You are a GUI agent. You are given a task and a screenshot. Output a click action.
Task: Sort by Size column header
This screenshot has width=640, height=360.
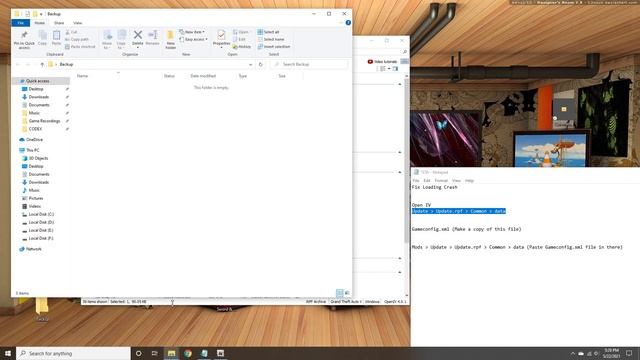click(282, 76)
